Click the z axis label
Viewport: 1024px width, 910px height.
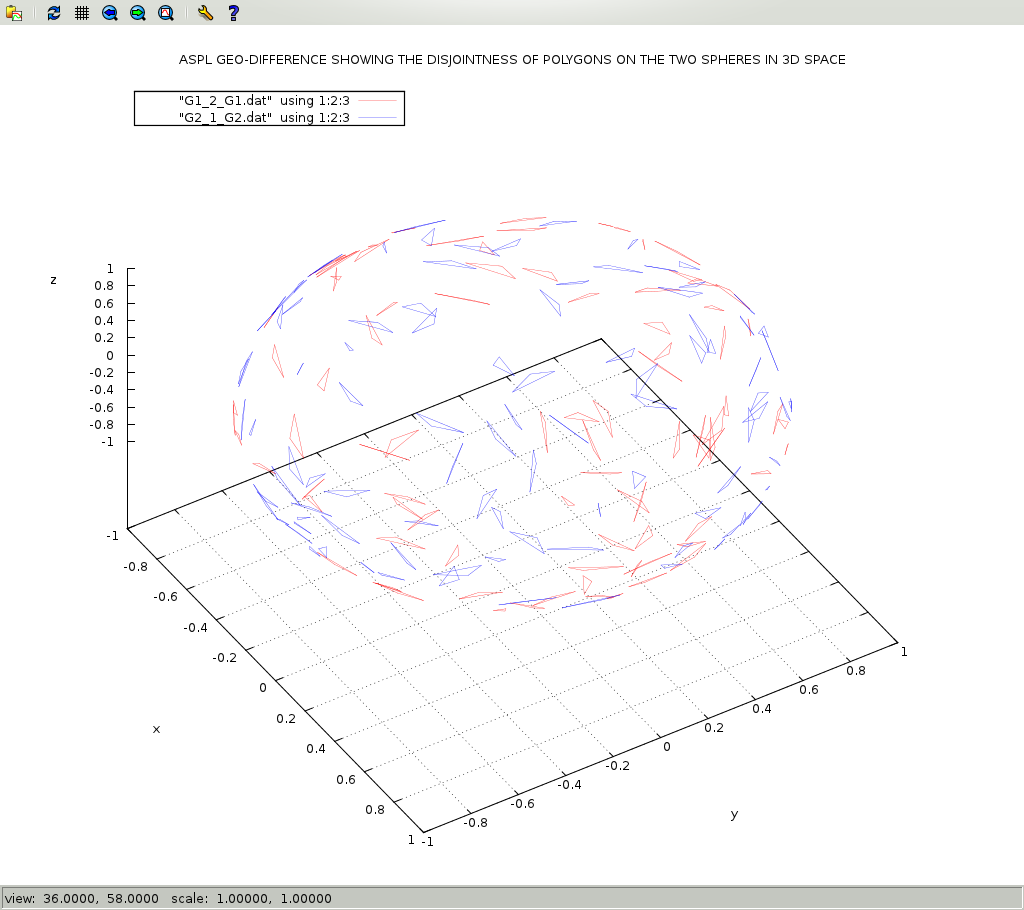pos(53,280)
